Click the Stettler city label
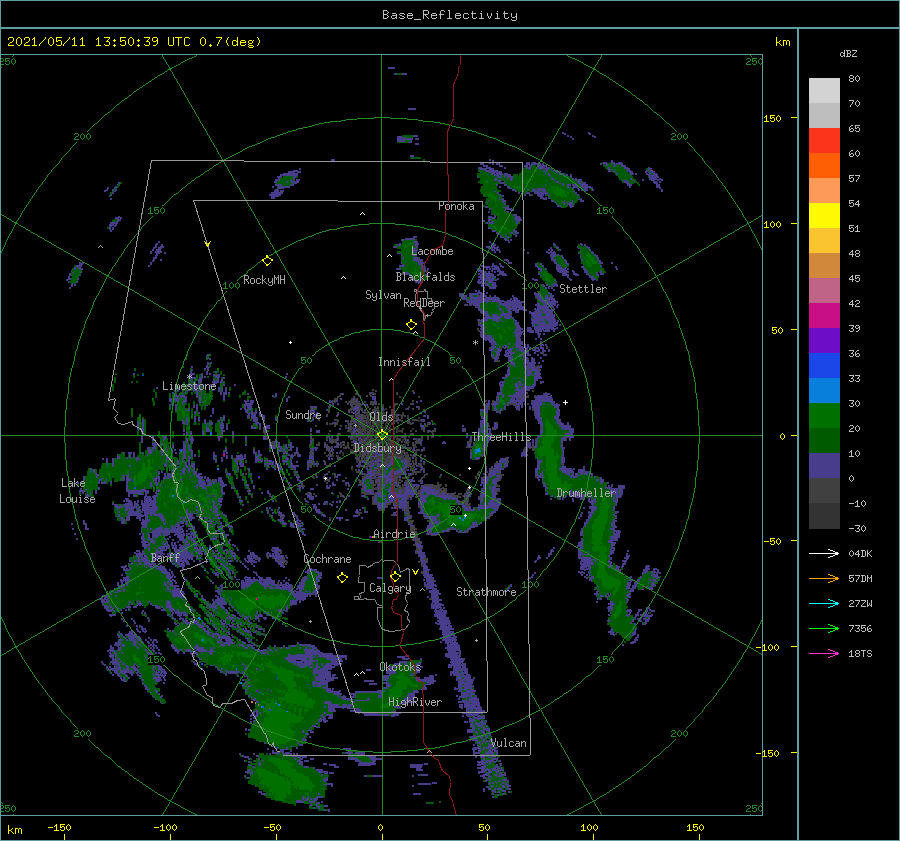 click(583, 289)
